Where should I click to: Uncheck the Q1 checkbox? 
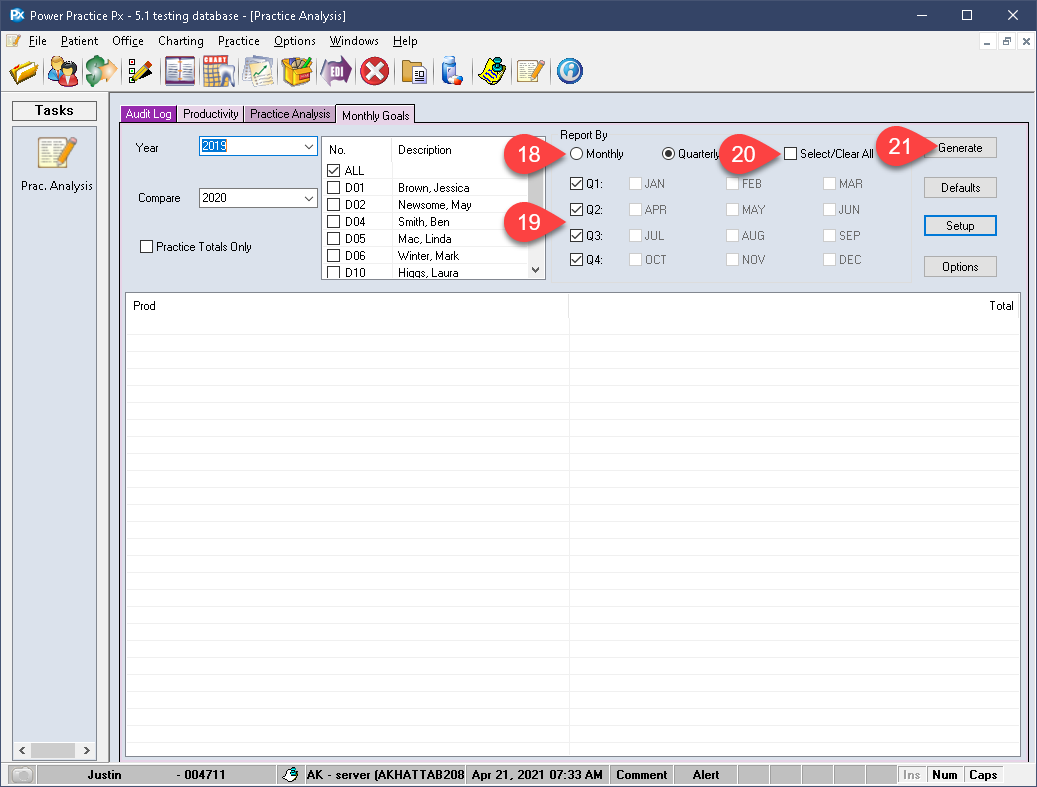coord(576,184)
